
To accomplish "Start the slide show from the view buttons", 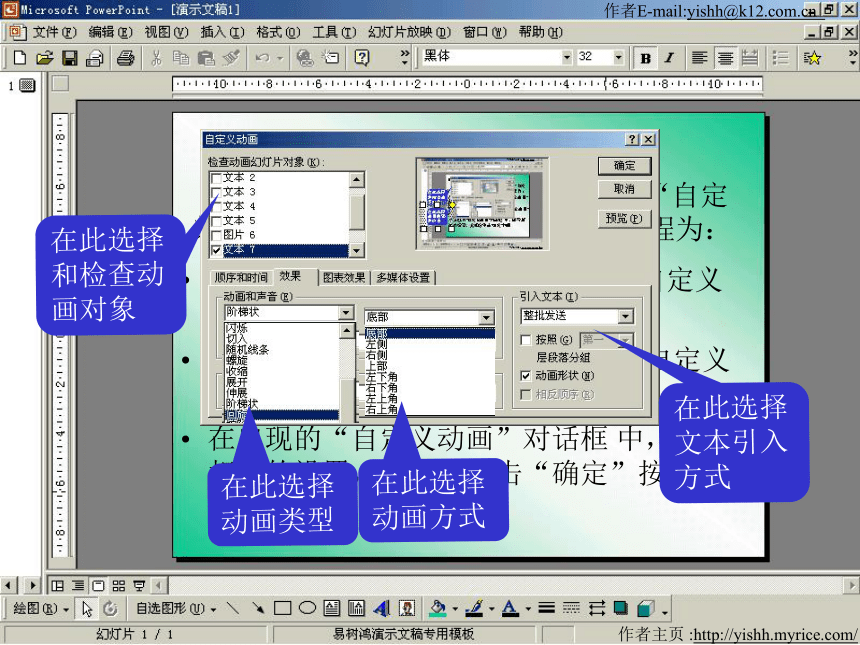I will 139,586.
